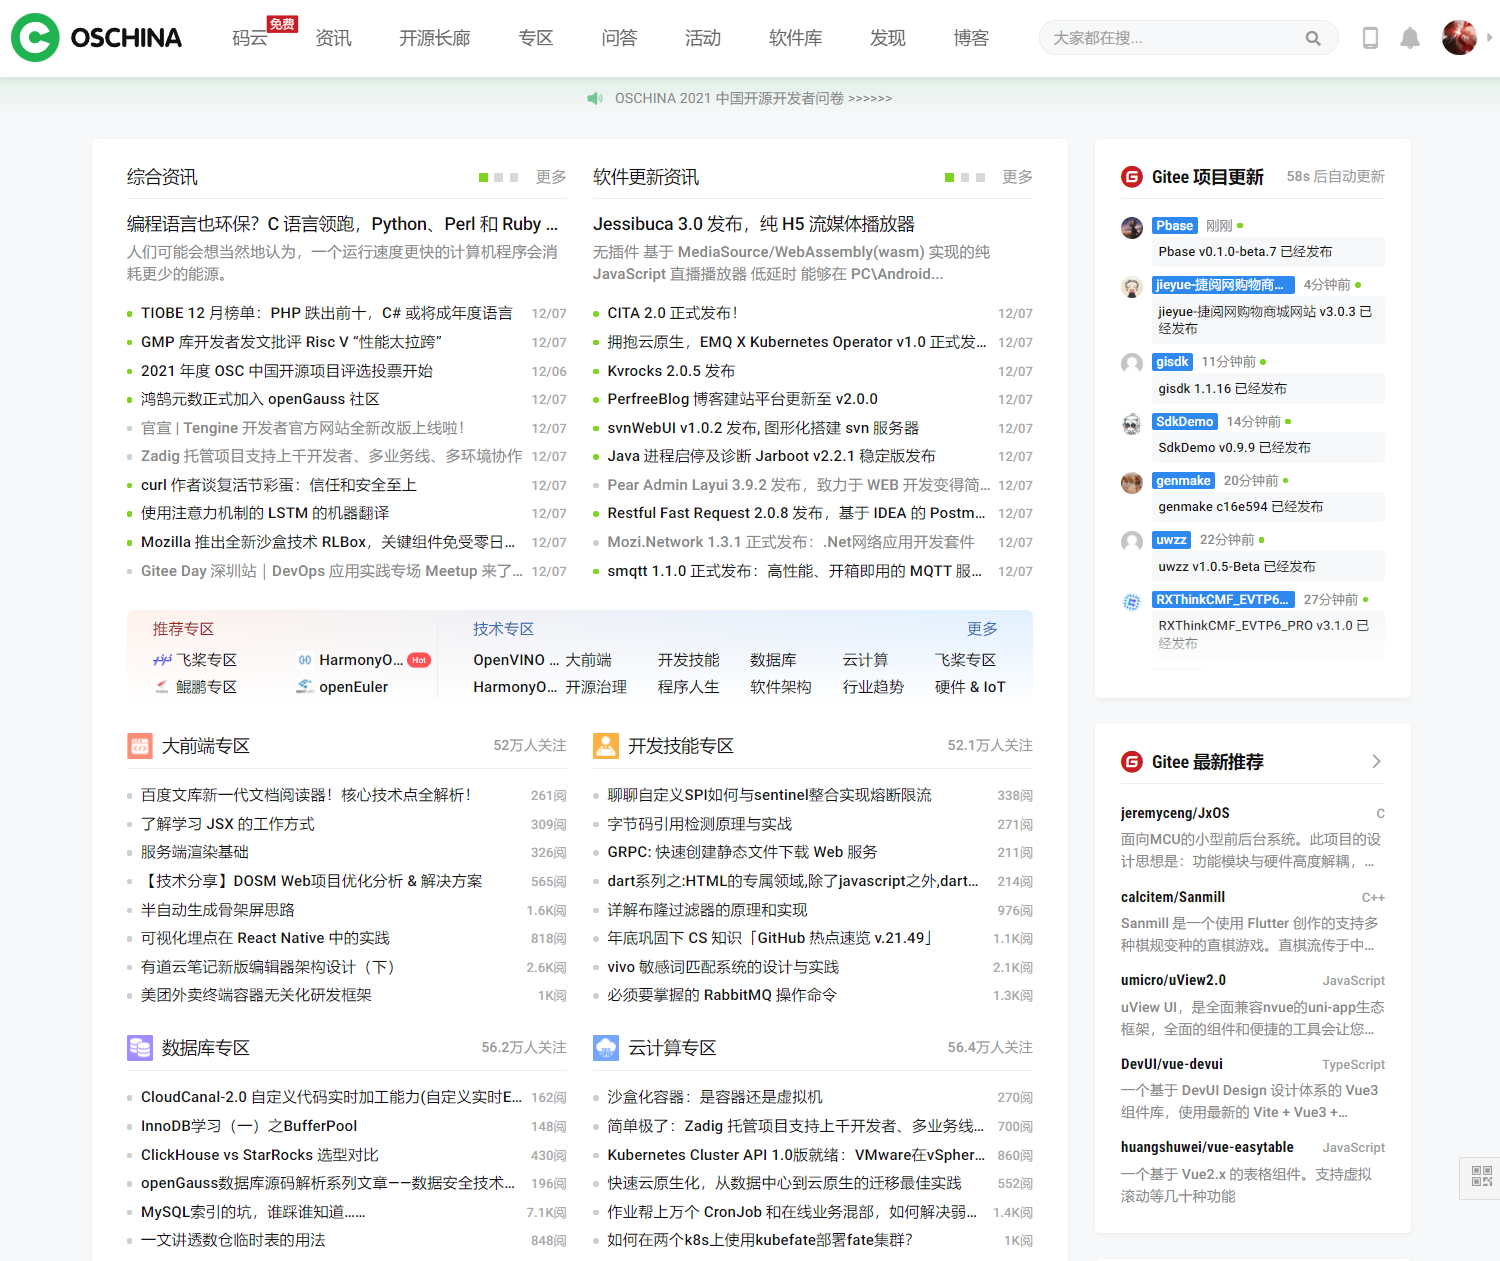Open CITA 2.0 正式发布 article
The height and width of the screenshot is (1261, 1500).
coord(672,313)
